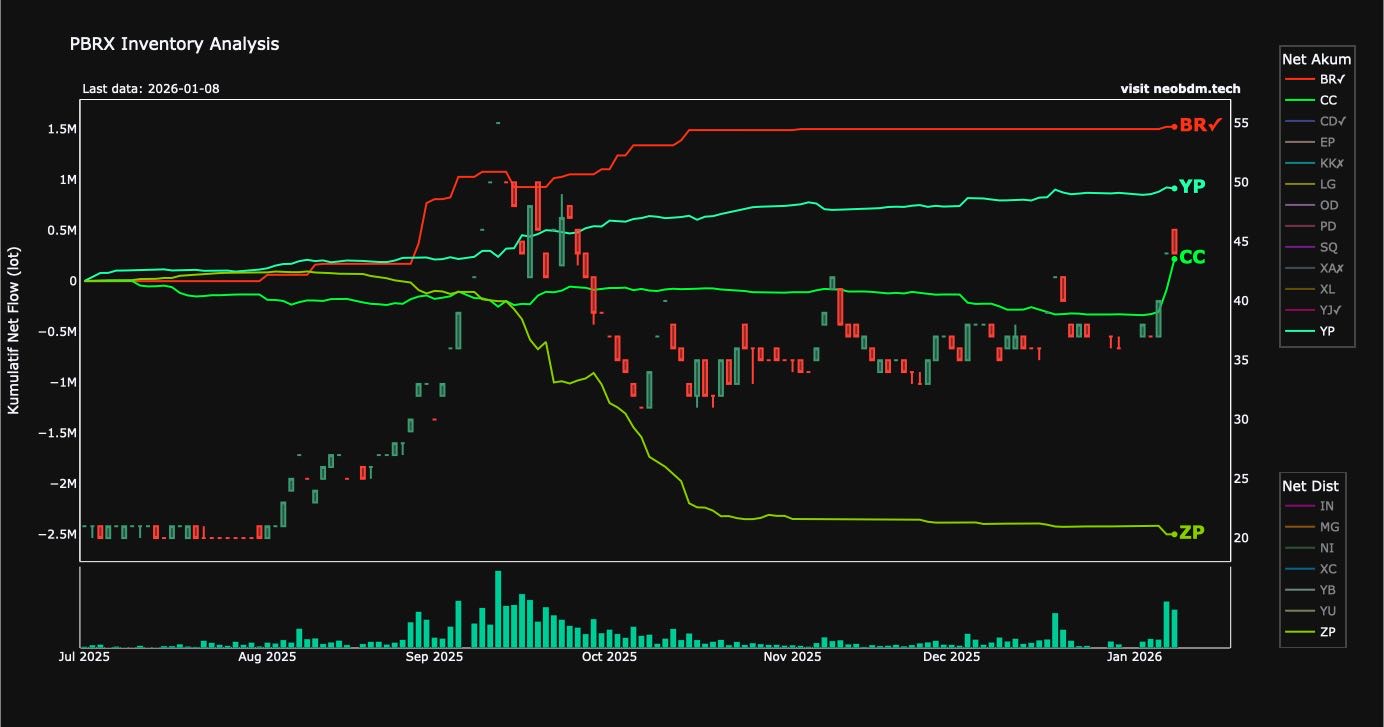This screenshot has width=1384, height=727.
Task: Click the '40' price axis tick
Action: (x=1241, y=300)
